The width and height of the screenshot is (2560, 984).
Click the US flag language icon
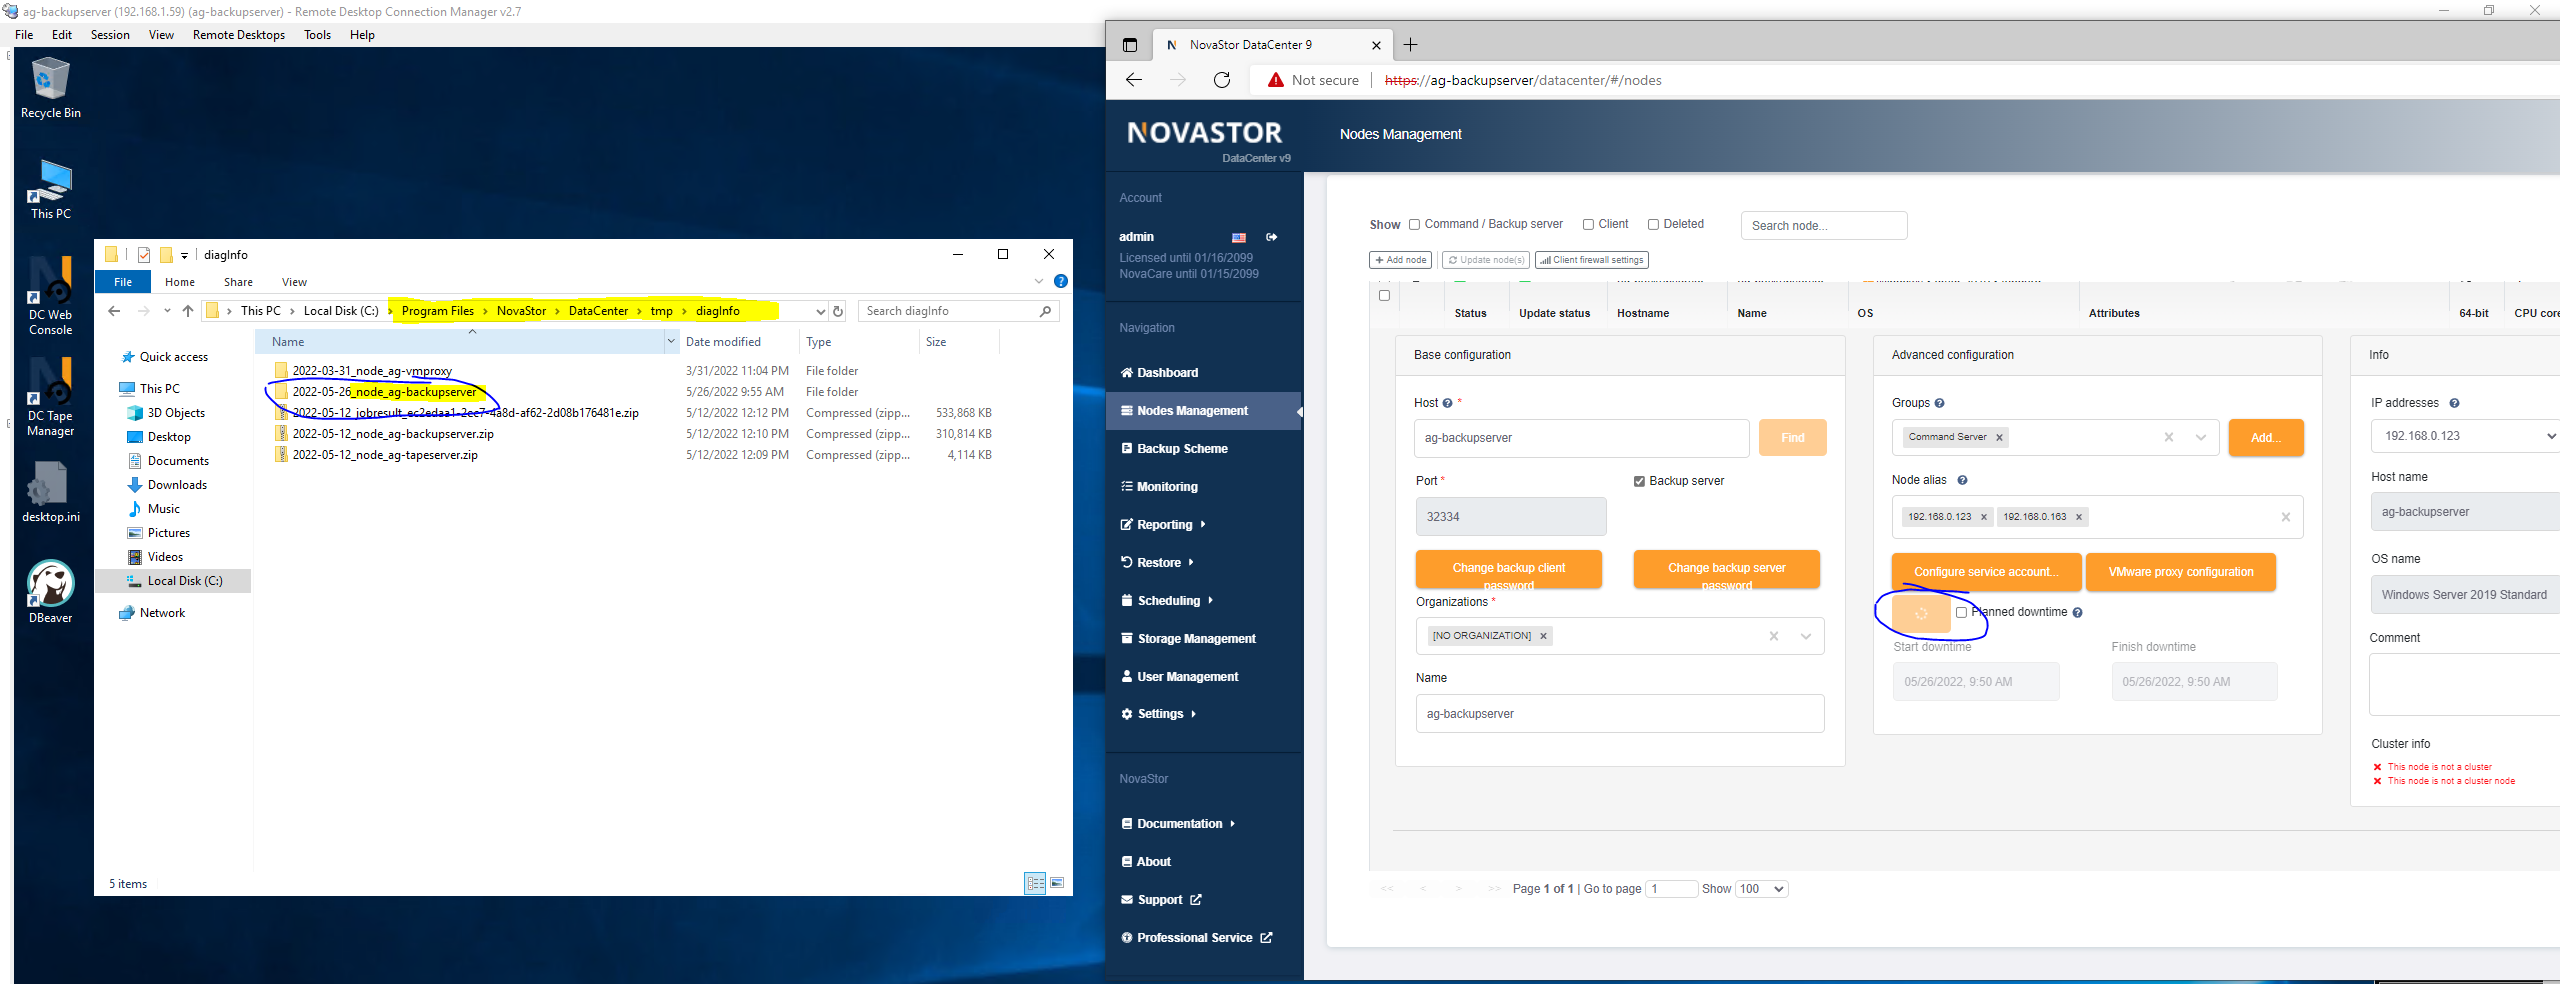point(1239,238)
